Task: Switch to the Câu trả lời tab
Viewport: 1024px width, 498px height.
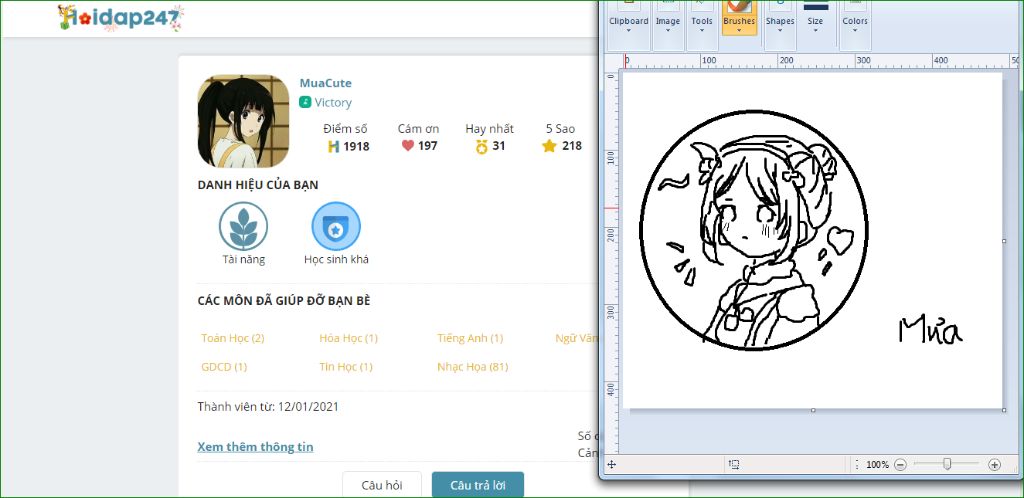Action: 478,486
